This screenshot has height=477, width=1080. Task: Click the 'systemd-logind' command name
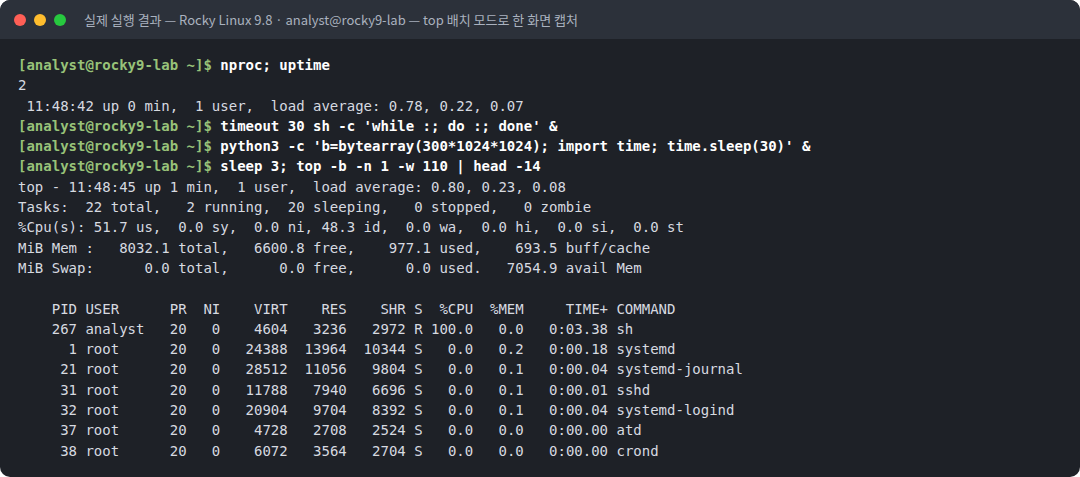676,410
